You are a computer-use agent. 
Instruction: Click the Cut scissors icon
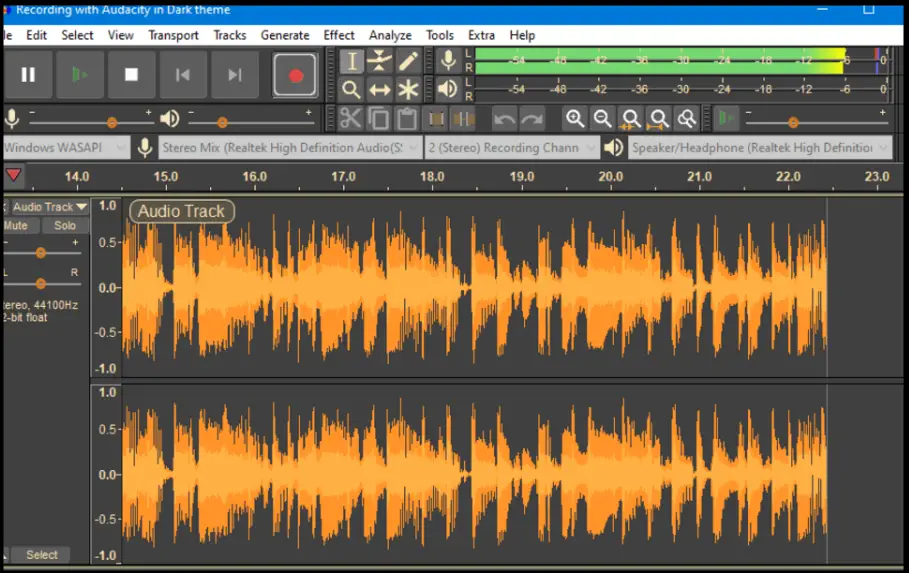coord(350,119)
